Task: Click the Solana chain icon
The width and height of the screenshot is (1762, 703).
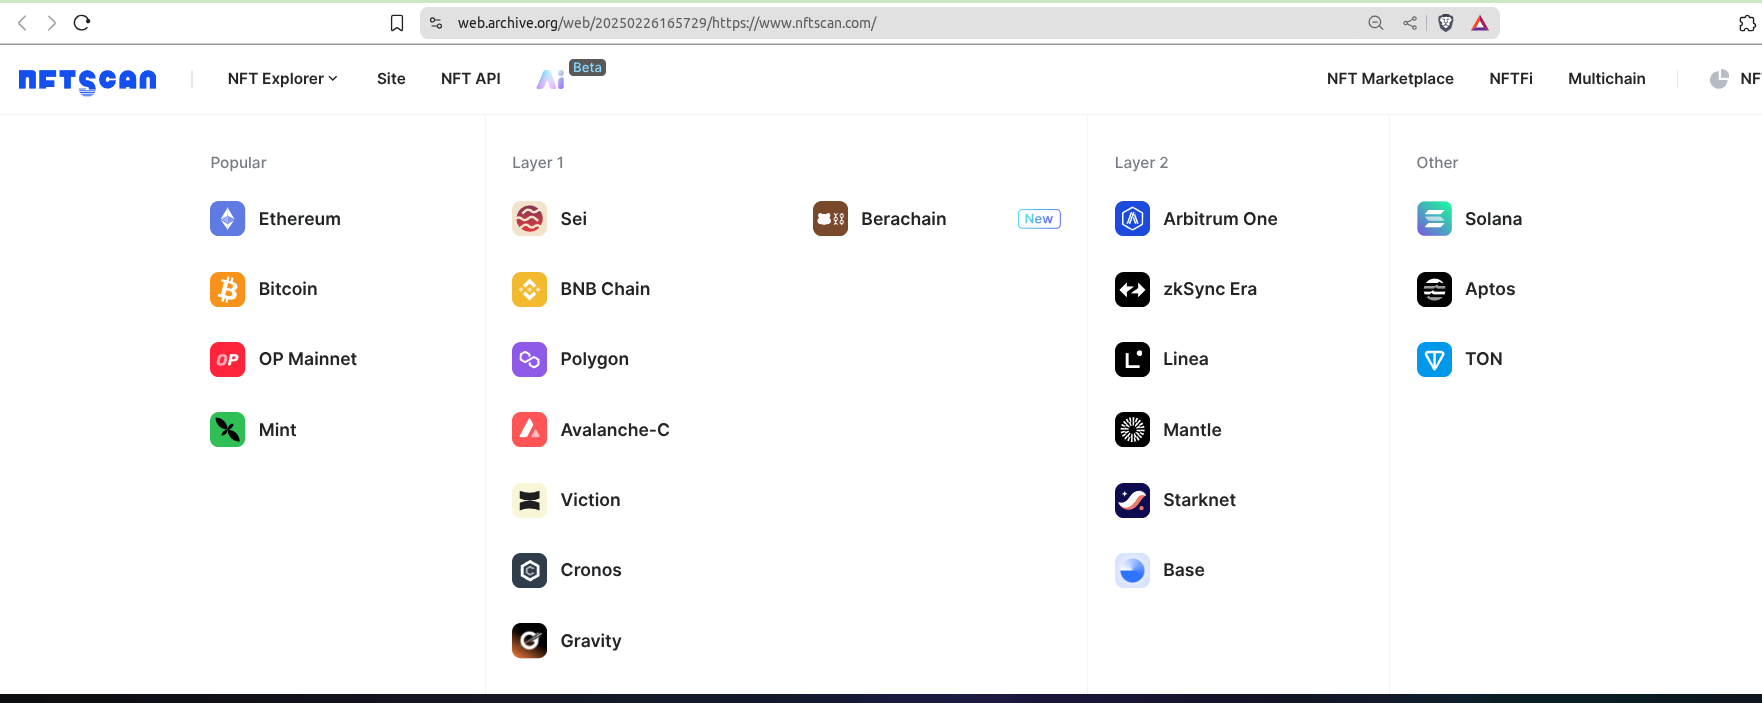Action: tap(1434, 219)
